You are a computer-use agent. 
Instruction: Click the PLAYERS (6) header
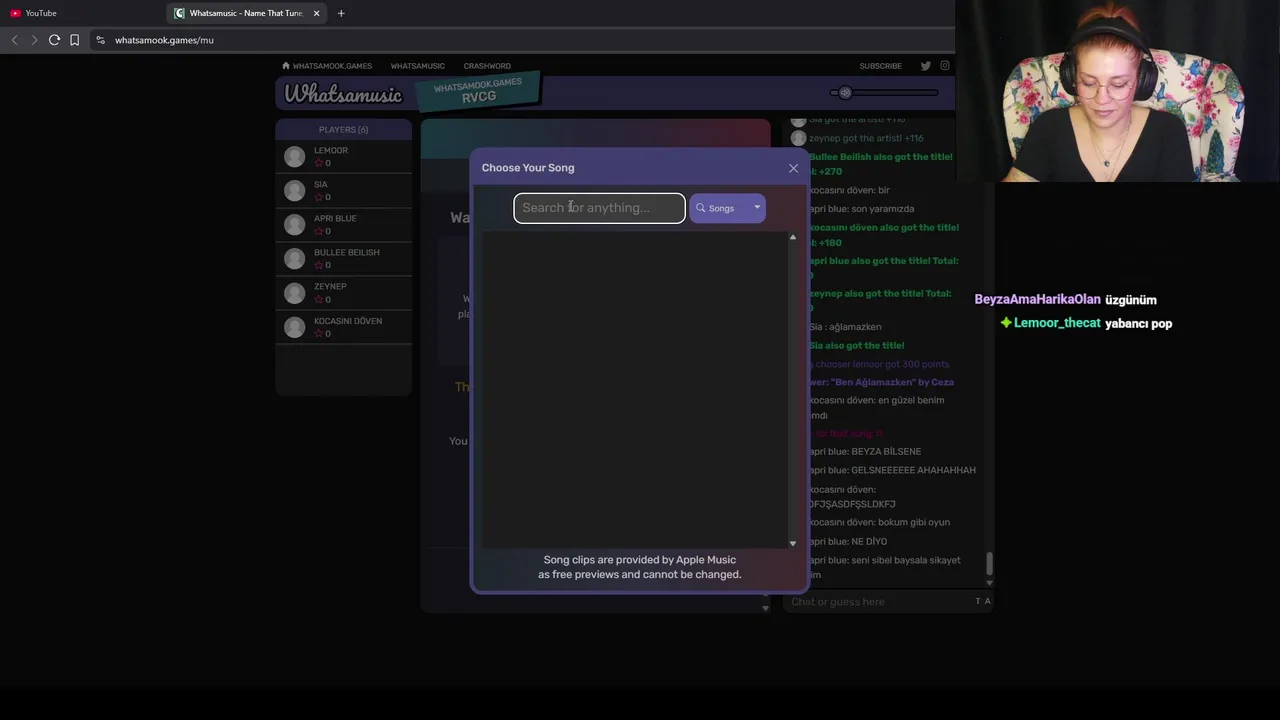coord(343,130)
